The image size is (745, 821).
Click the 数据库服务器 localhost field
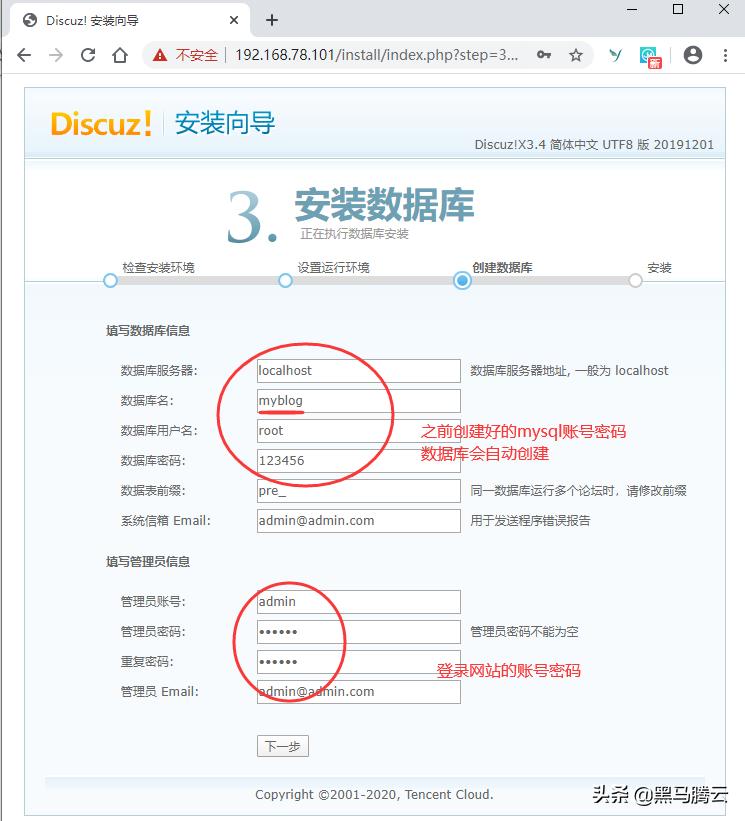[359, 371]
